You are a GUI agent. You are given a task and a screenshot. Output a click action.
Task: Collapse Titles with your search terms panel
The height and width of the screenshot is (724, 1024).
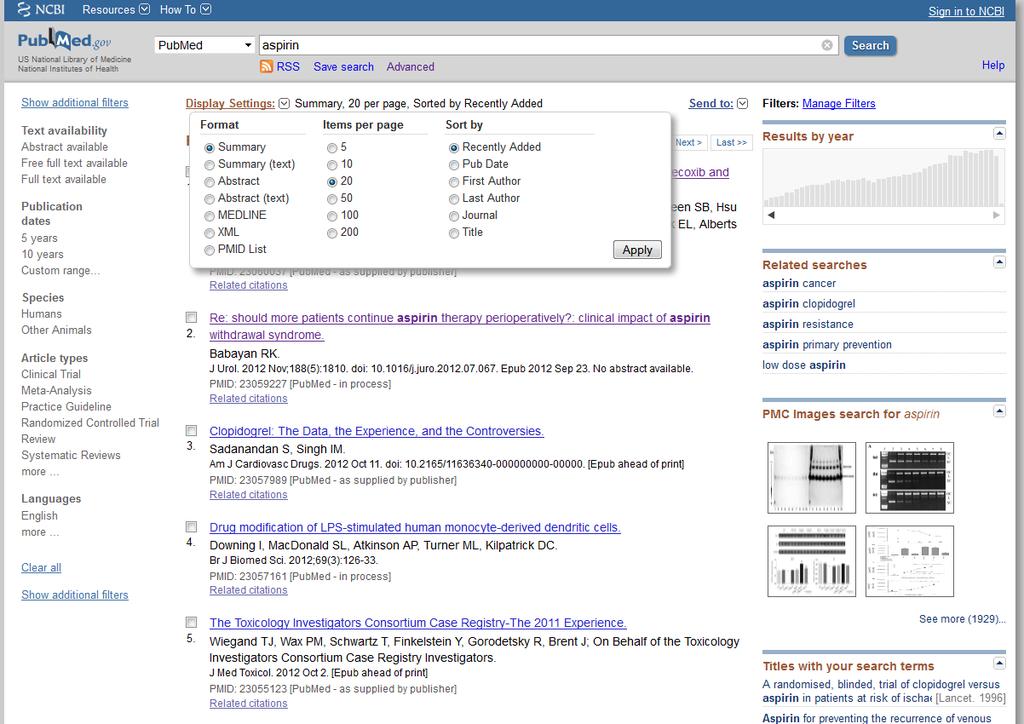999,663
